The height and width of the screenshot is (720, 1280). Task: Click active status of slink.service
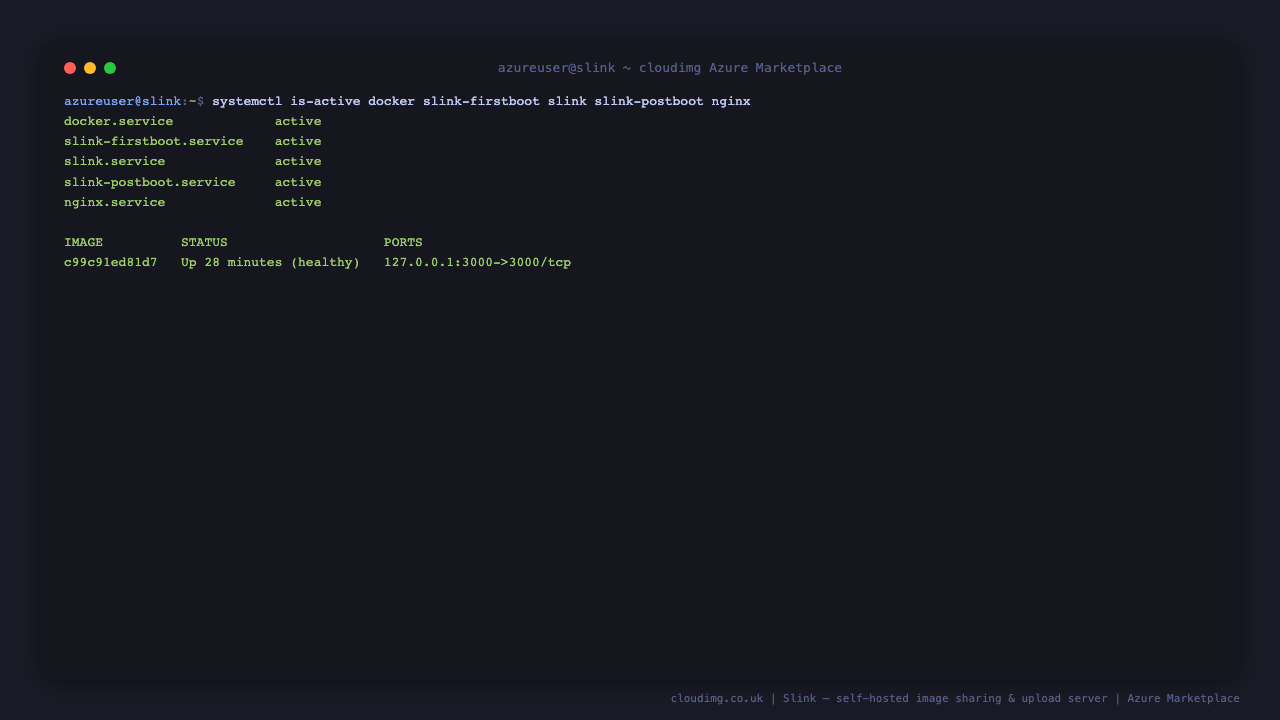click(x=298, y=161)
